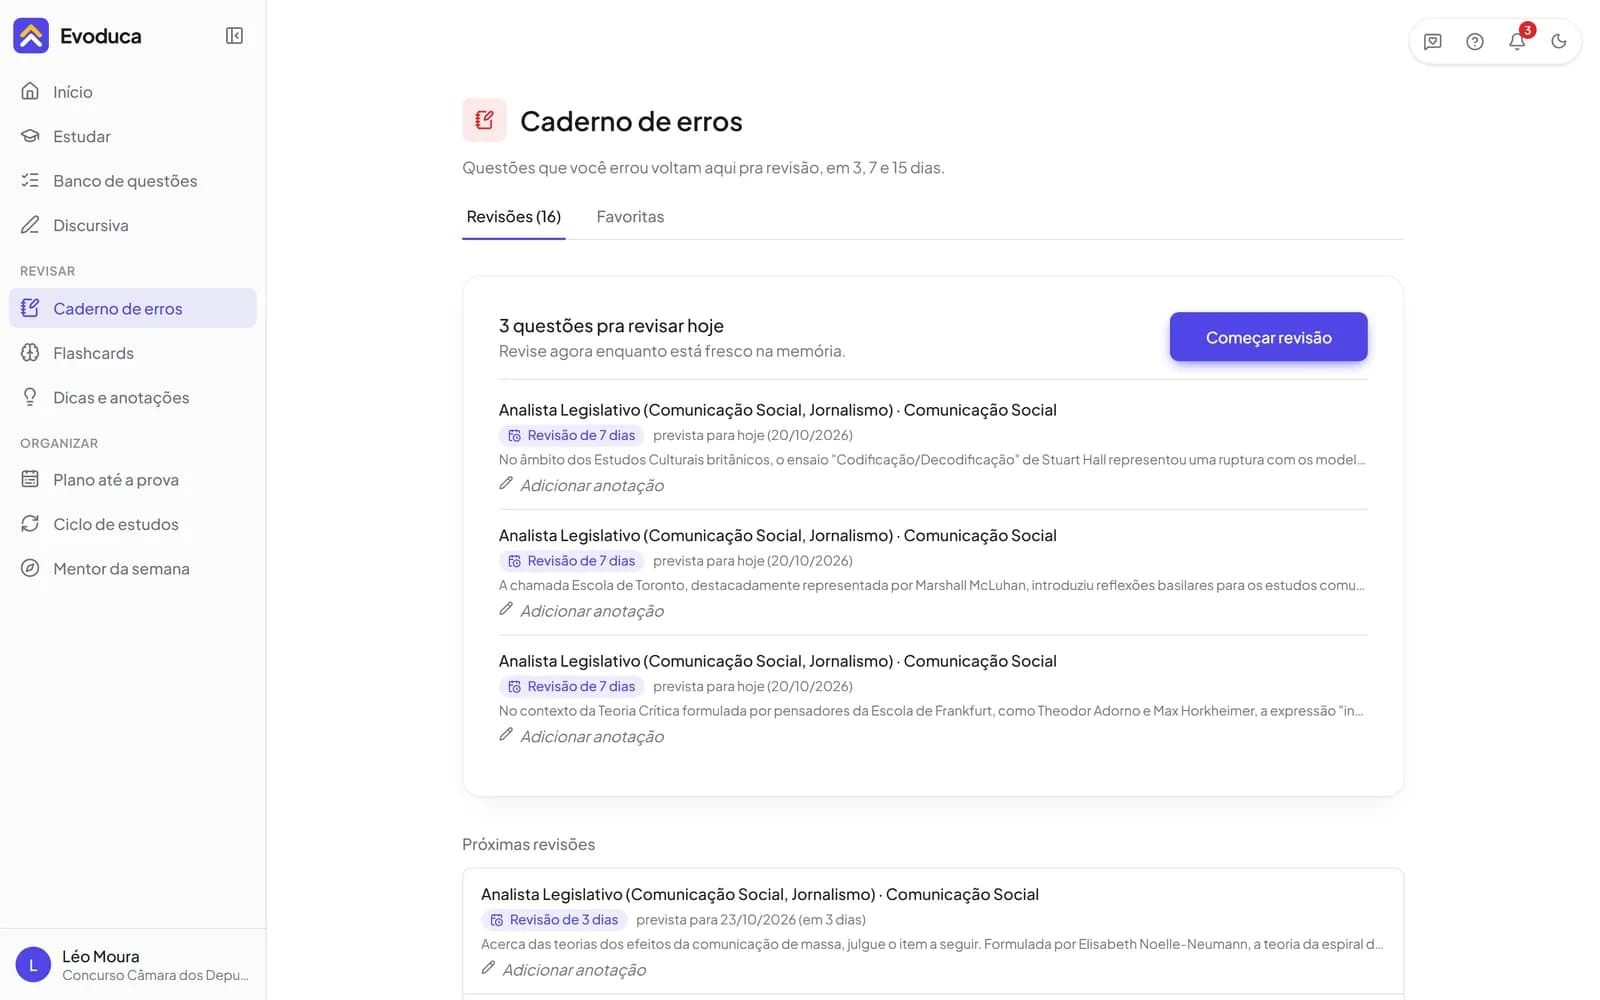This screenshot has width=1600, height=1000.
Task: Open Mentor da semana compass icon
Action: 30,568
